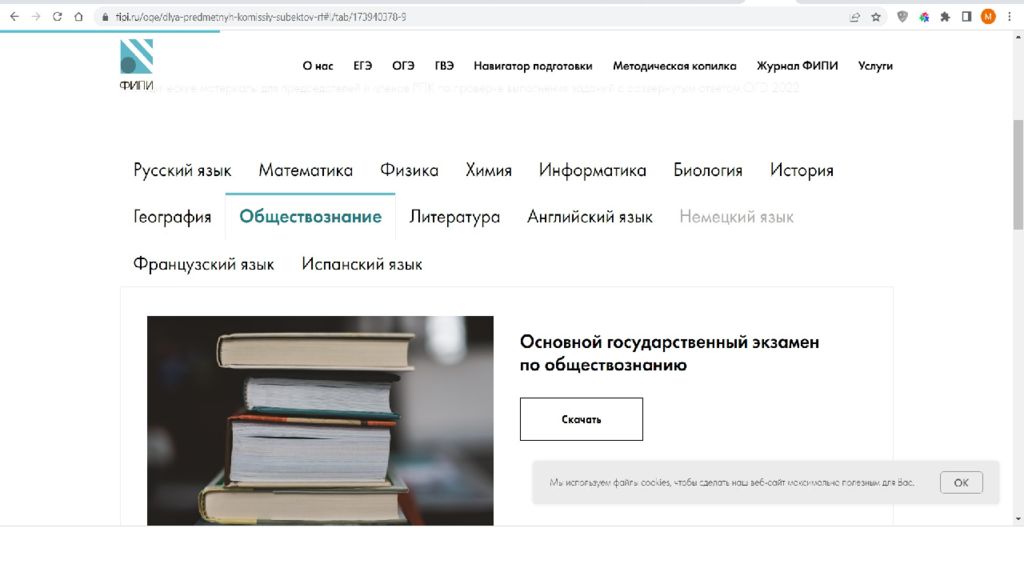Switch to the Русский язык tab
The width and height of the screenshot is (1024, 576).
click(182, 170)
